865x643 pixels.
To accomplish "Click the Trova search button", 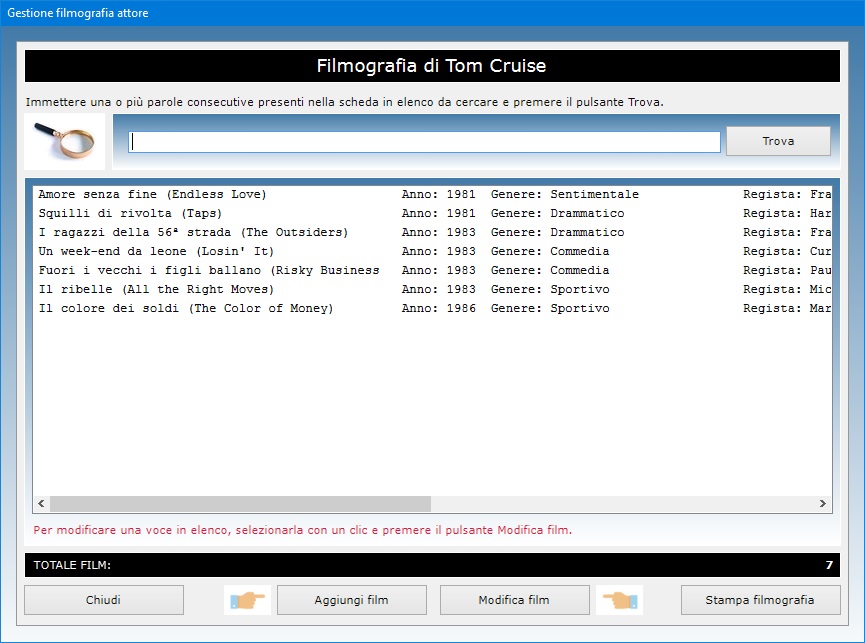I will click(x=778, y=141).
